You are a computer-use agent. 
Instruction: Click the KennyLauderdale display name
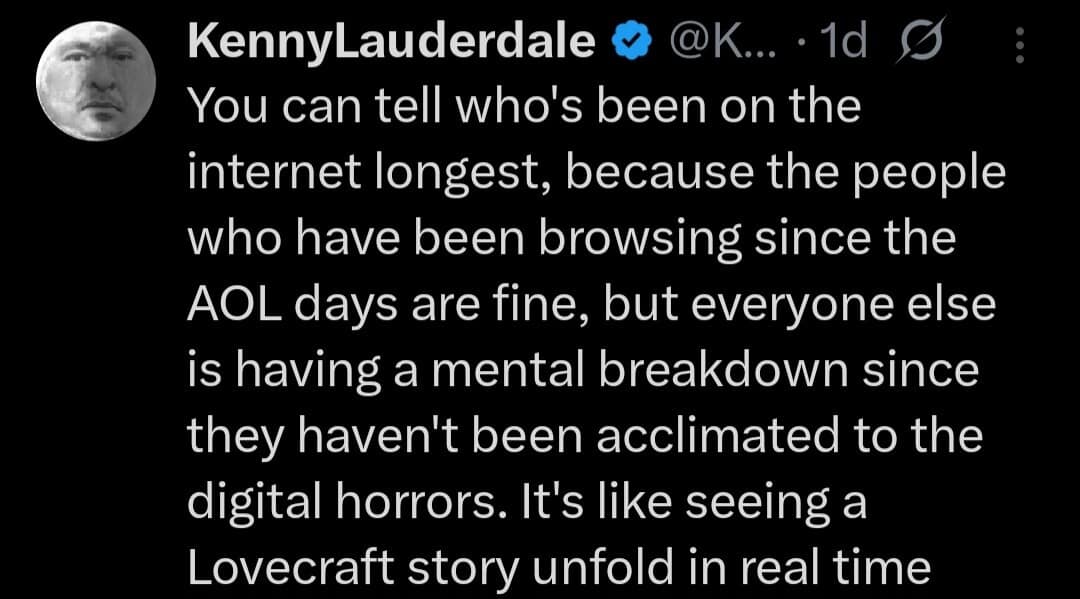point(390,43)
